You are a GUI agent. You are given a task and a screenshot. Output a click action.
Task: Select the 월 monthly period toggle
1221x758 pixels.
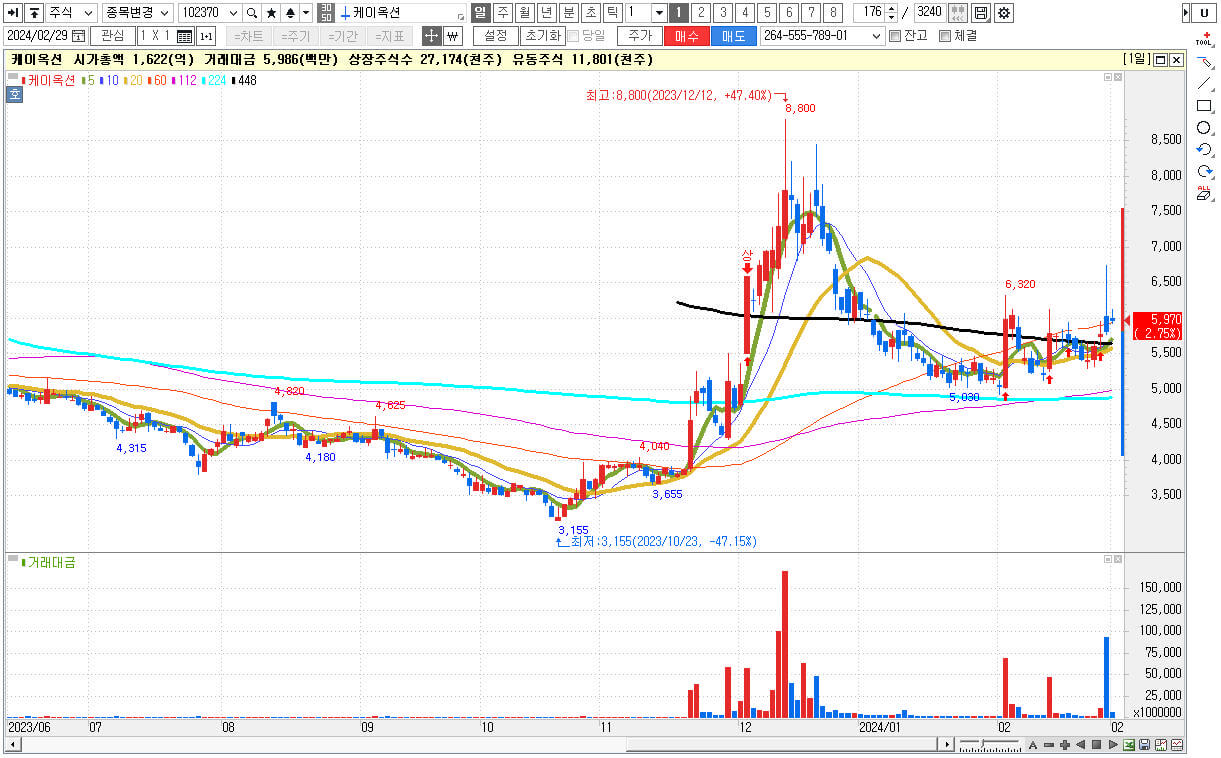pos(524,13)
